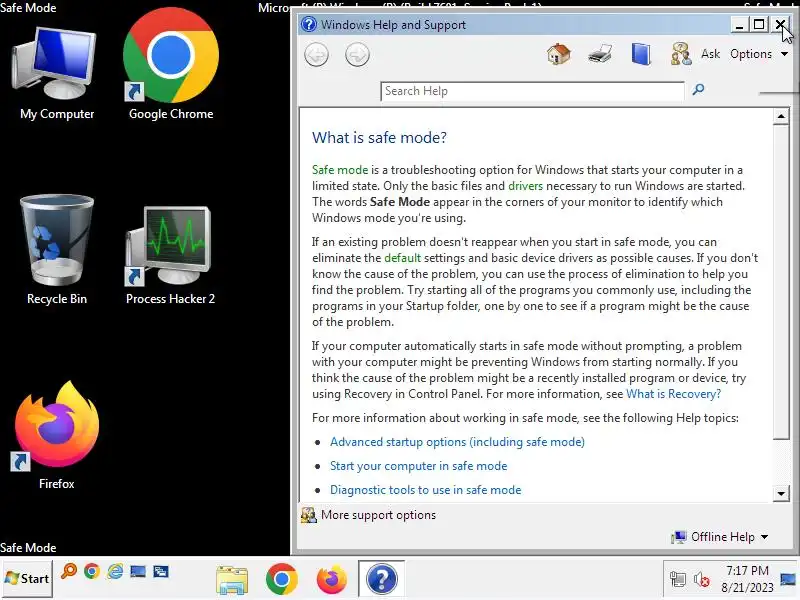
Task: Select the Process Hacker 2 shortcut
Action: tap(170, 256)
